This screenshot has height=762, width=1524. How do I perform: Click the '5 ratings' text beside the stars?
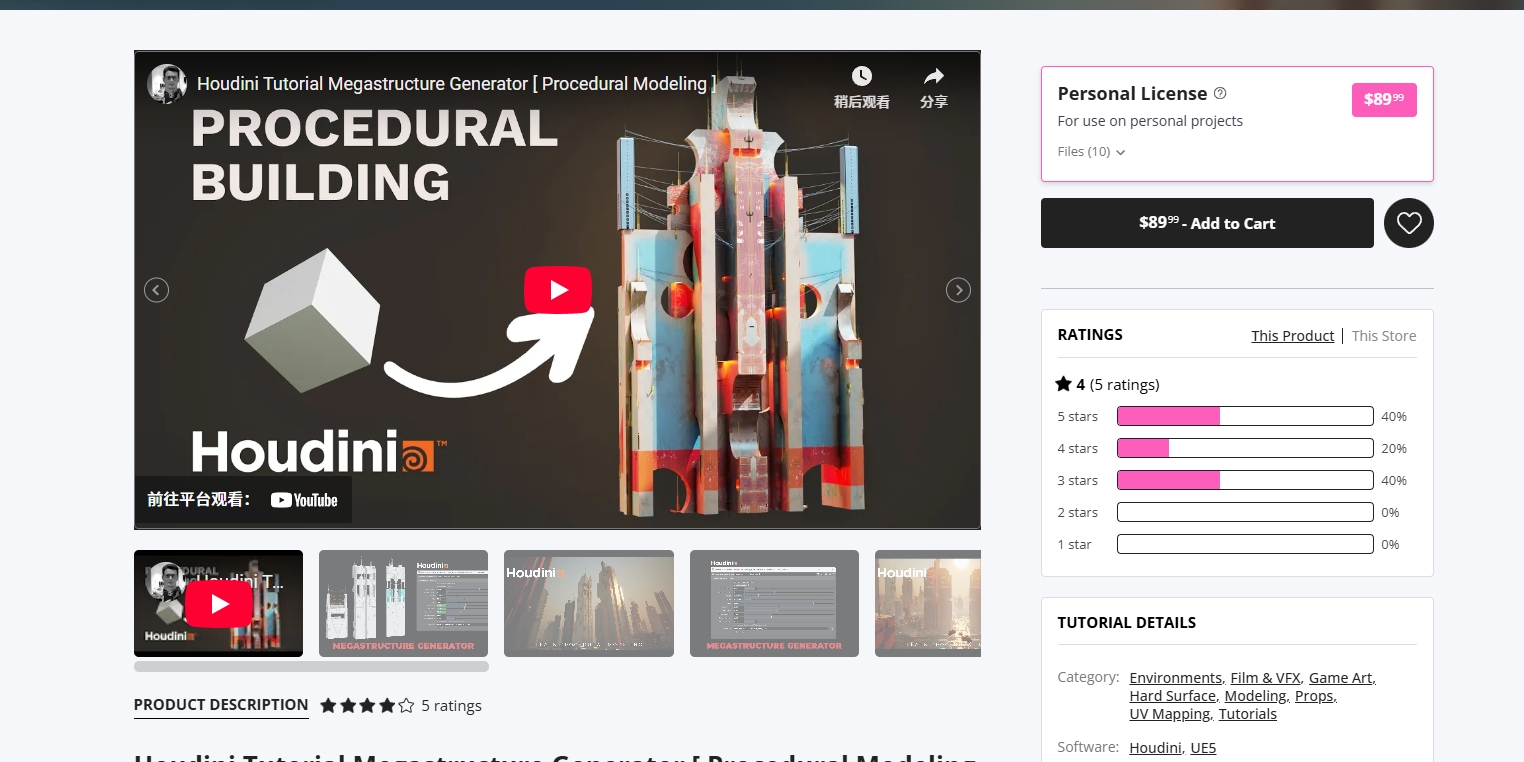coord(451,706)
